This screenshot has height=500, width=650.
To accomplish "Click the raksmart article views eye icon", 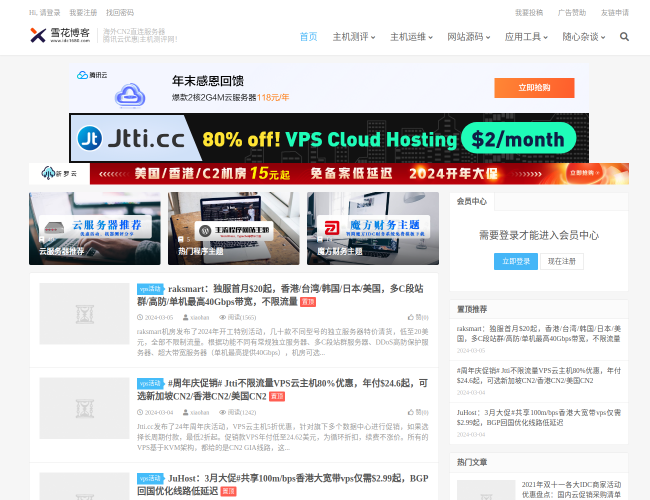I will click(x=222, y=318).
